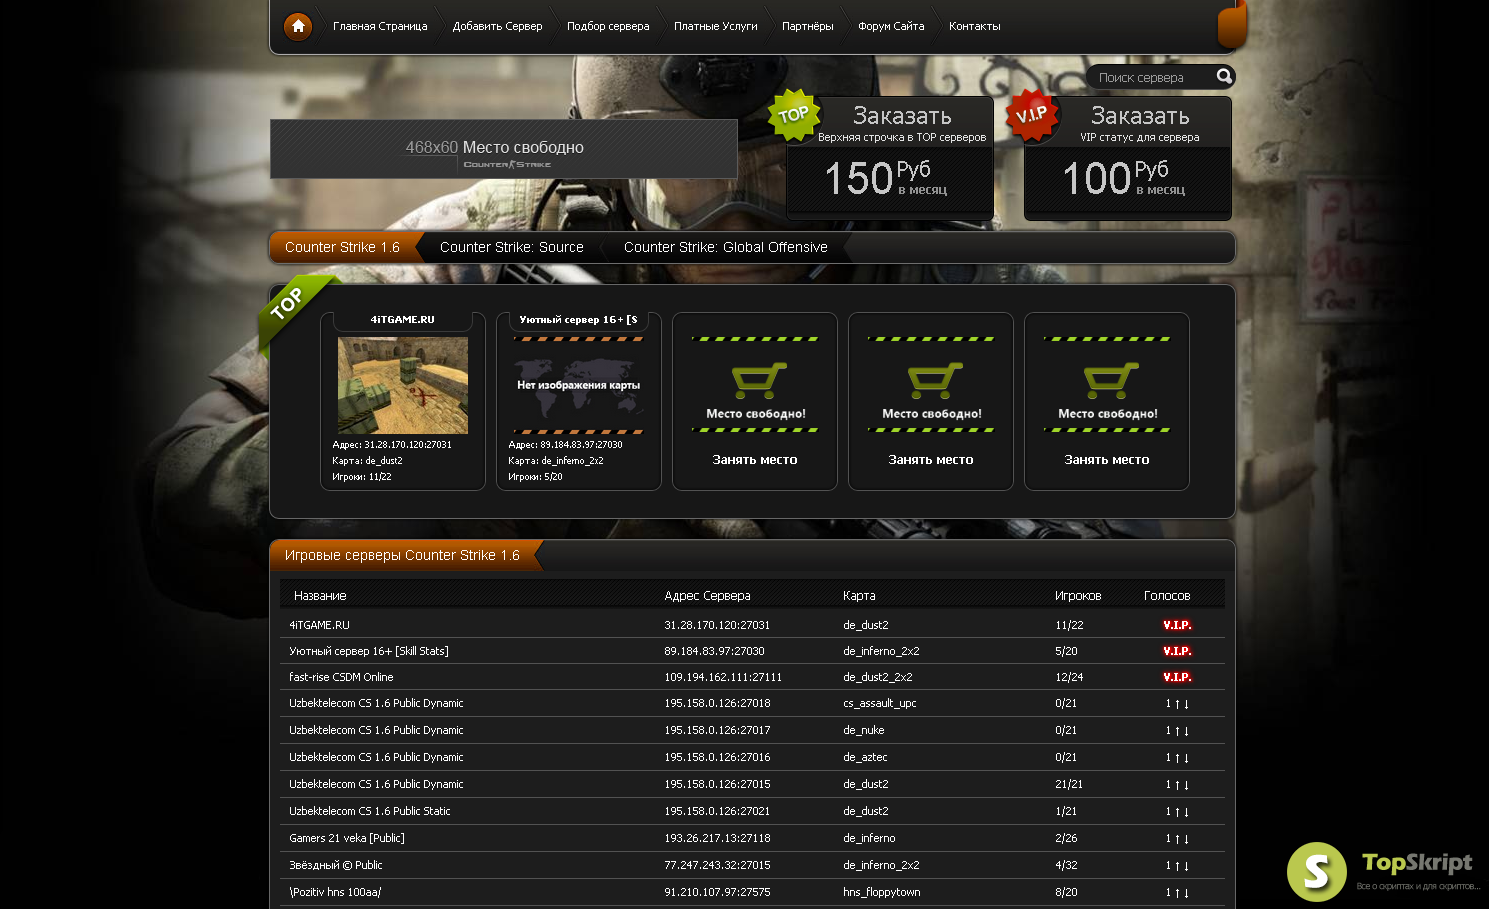The image size is (1489, 909).
Task: Vote down Gamers 21 veka [Public] server
Action: pos(1186,839)
